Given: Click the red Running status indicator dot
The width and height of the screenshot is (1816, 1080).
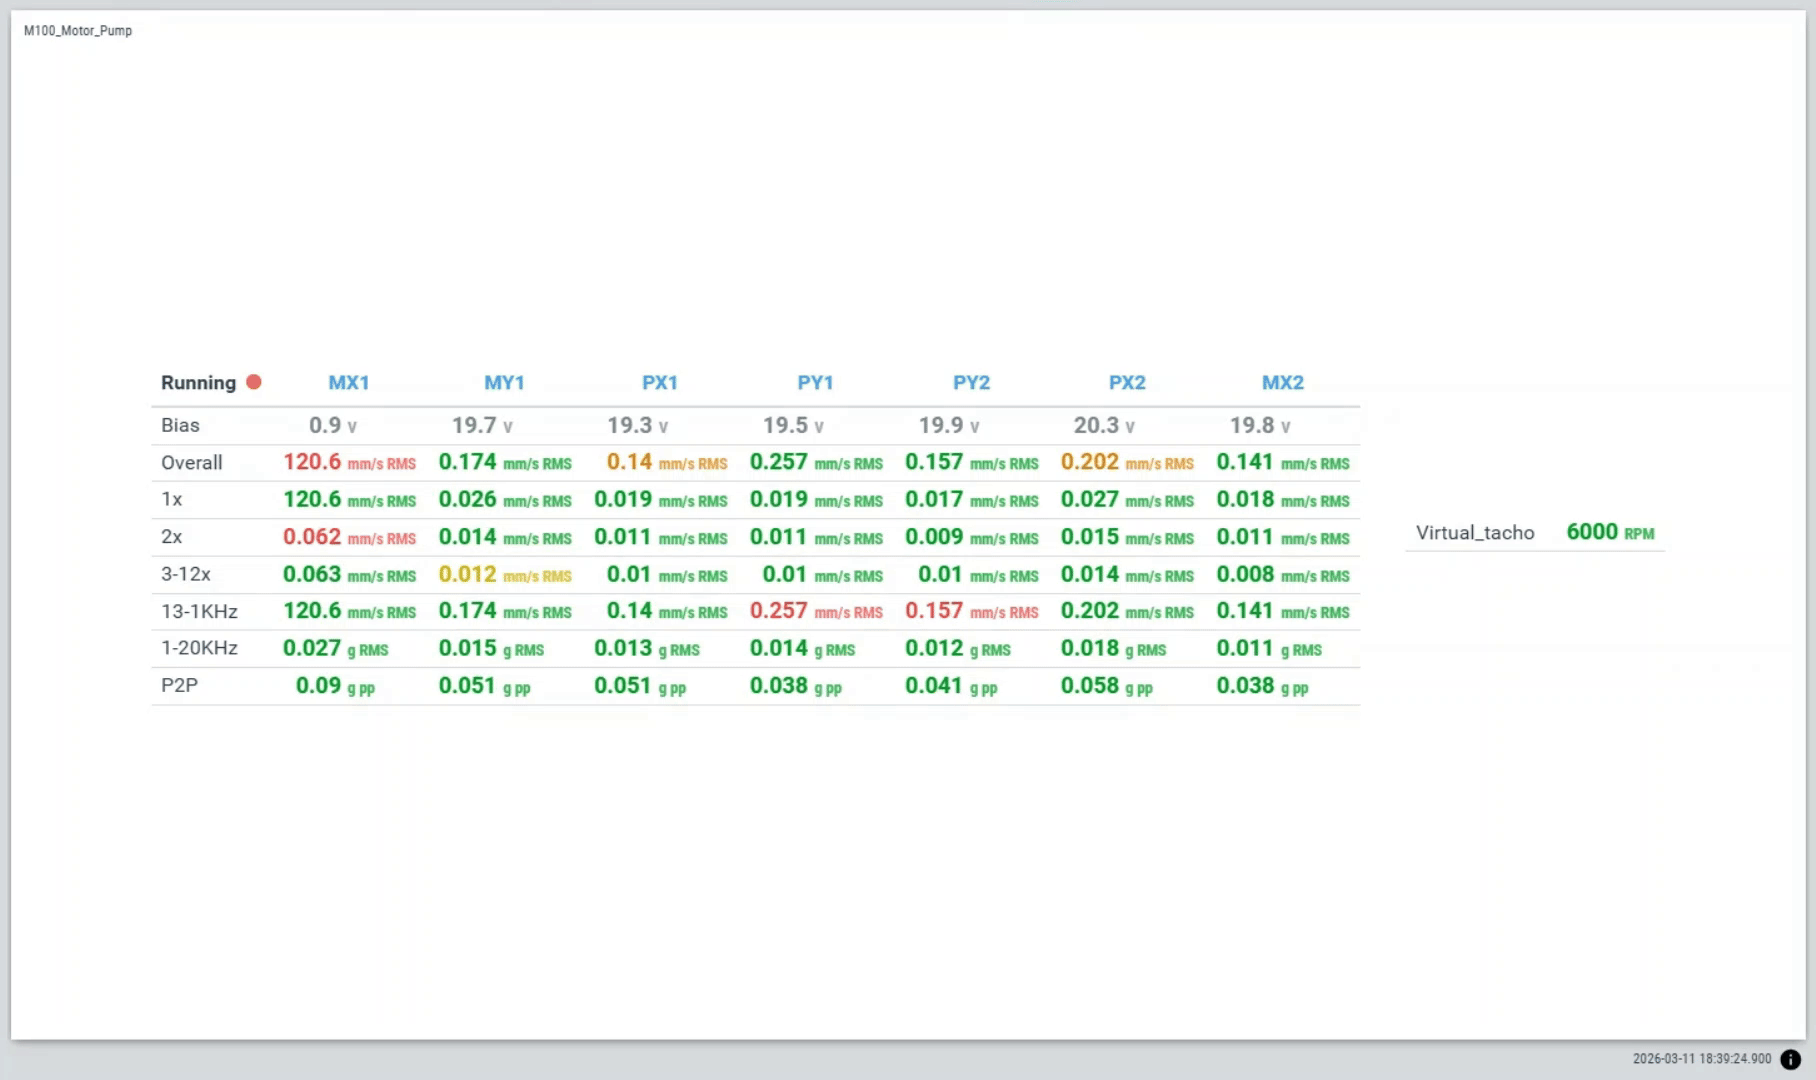Looking at the screenshot, I should tap(254, 382).
